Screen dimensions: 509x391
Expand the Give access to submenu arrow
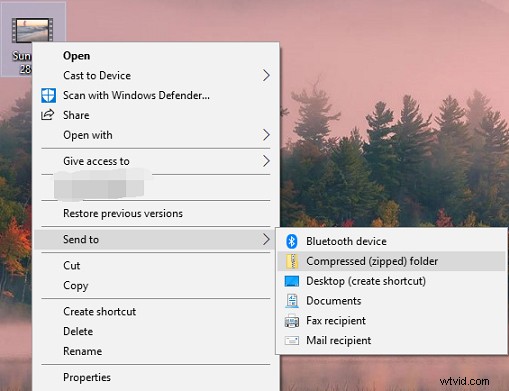click(266, 161)
